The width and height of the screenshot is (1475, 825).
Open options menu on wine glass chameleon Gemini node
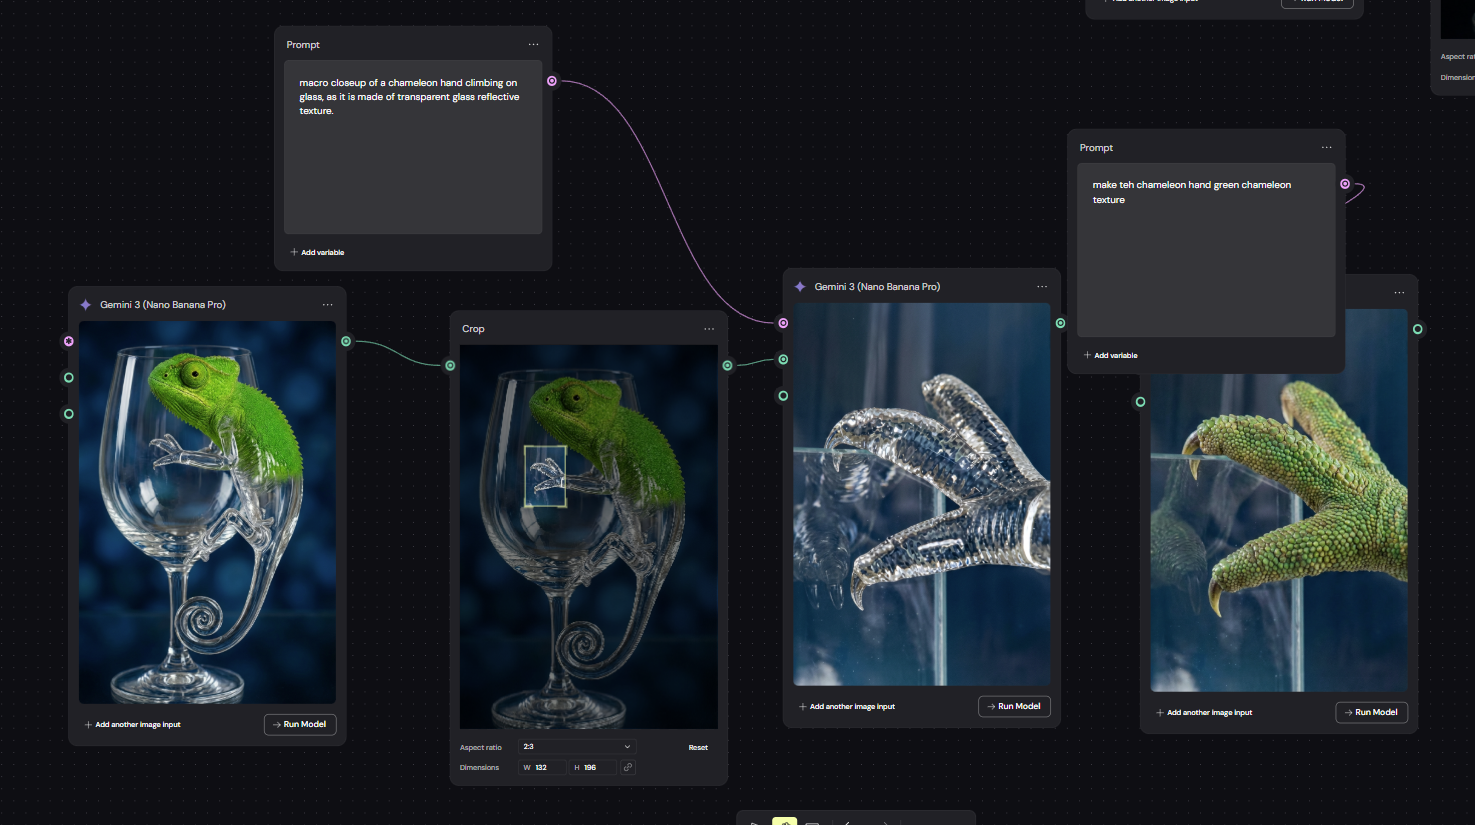[x=327, y=305]
